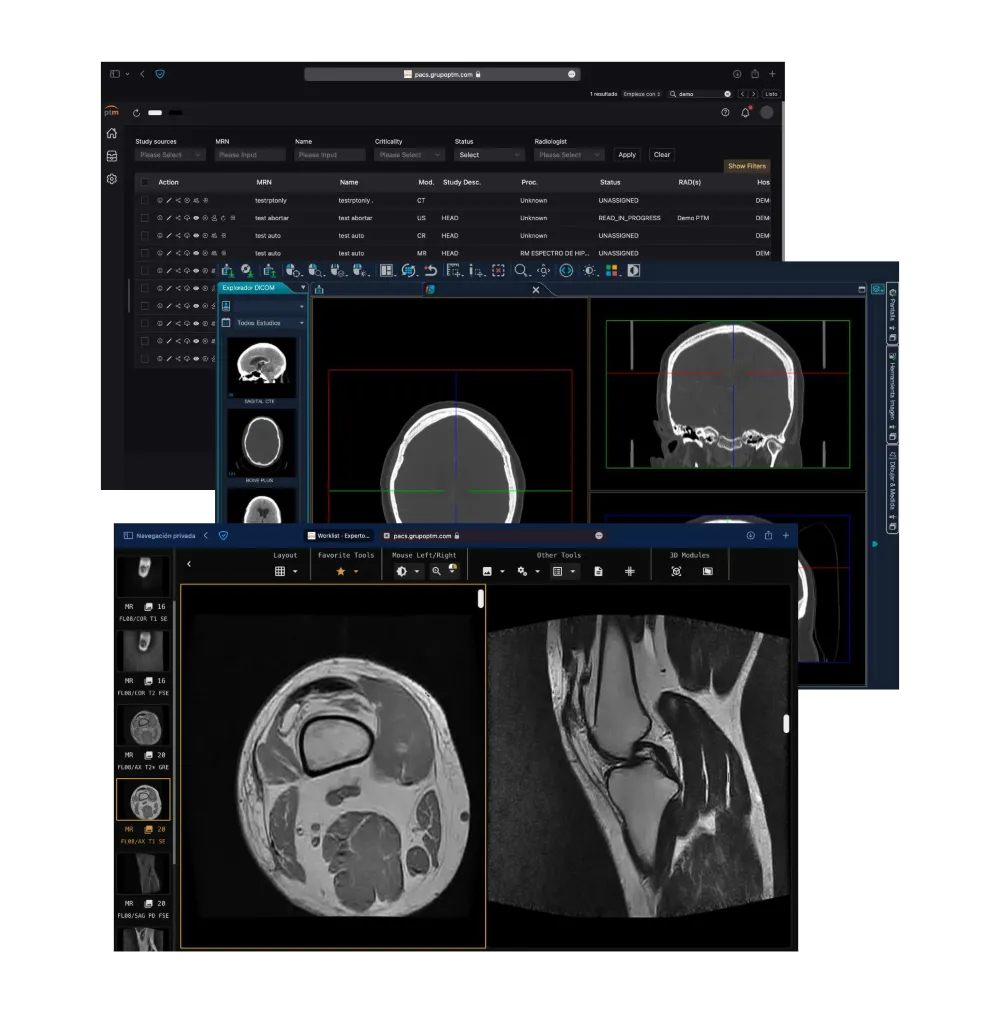Open home icon in worklist sidebar
This screenshot has height=1014, width=1000.
pos(112,133)
